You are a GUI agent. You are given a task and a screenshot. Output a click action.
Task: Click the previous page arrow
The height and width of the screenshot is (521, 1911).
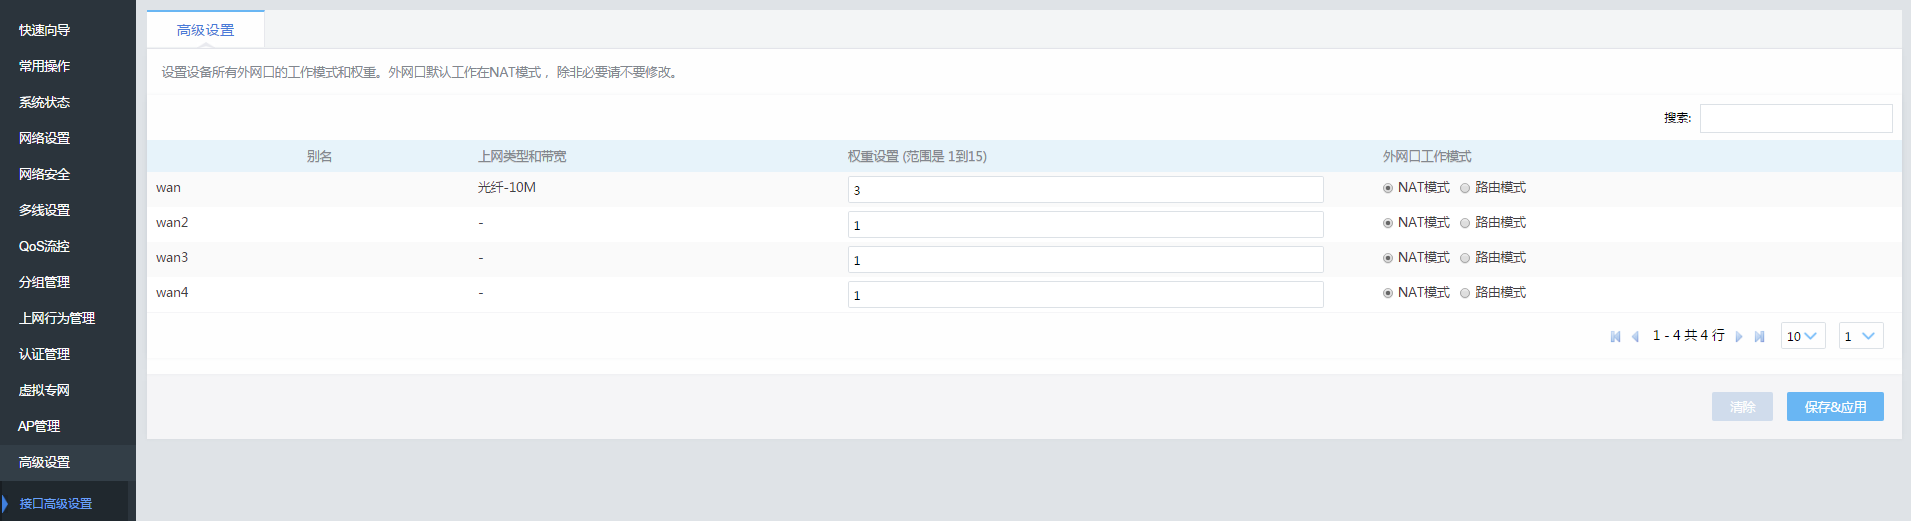[1635, 337]
